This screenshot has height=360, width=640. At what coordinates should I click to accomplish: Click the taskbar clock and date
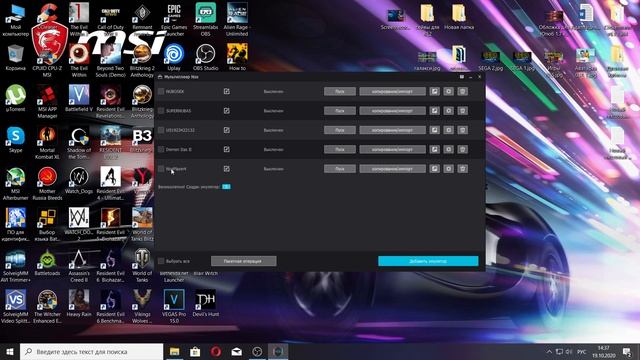604,351
